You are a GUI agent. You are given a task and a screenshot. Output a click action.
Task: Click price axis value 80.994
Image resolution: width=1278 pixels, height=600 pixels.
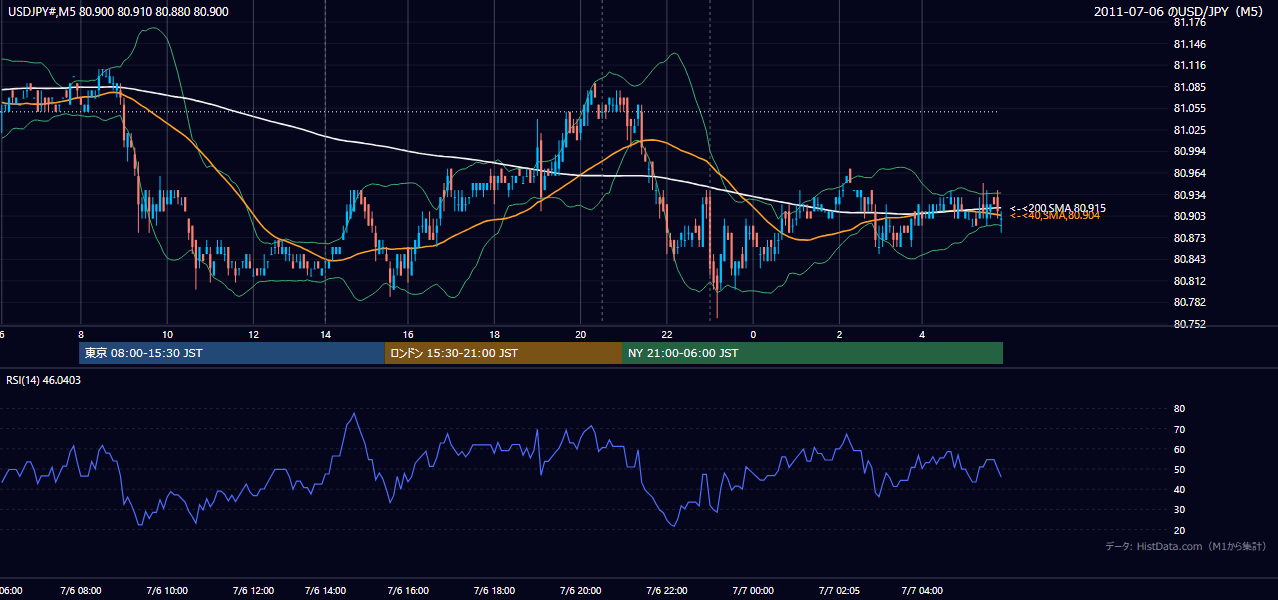(x=1188, y=151)
